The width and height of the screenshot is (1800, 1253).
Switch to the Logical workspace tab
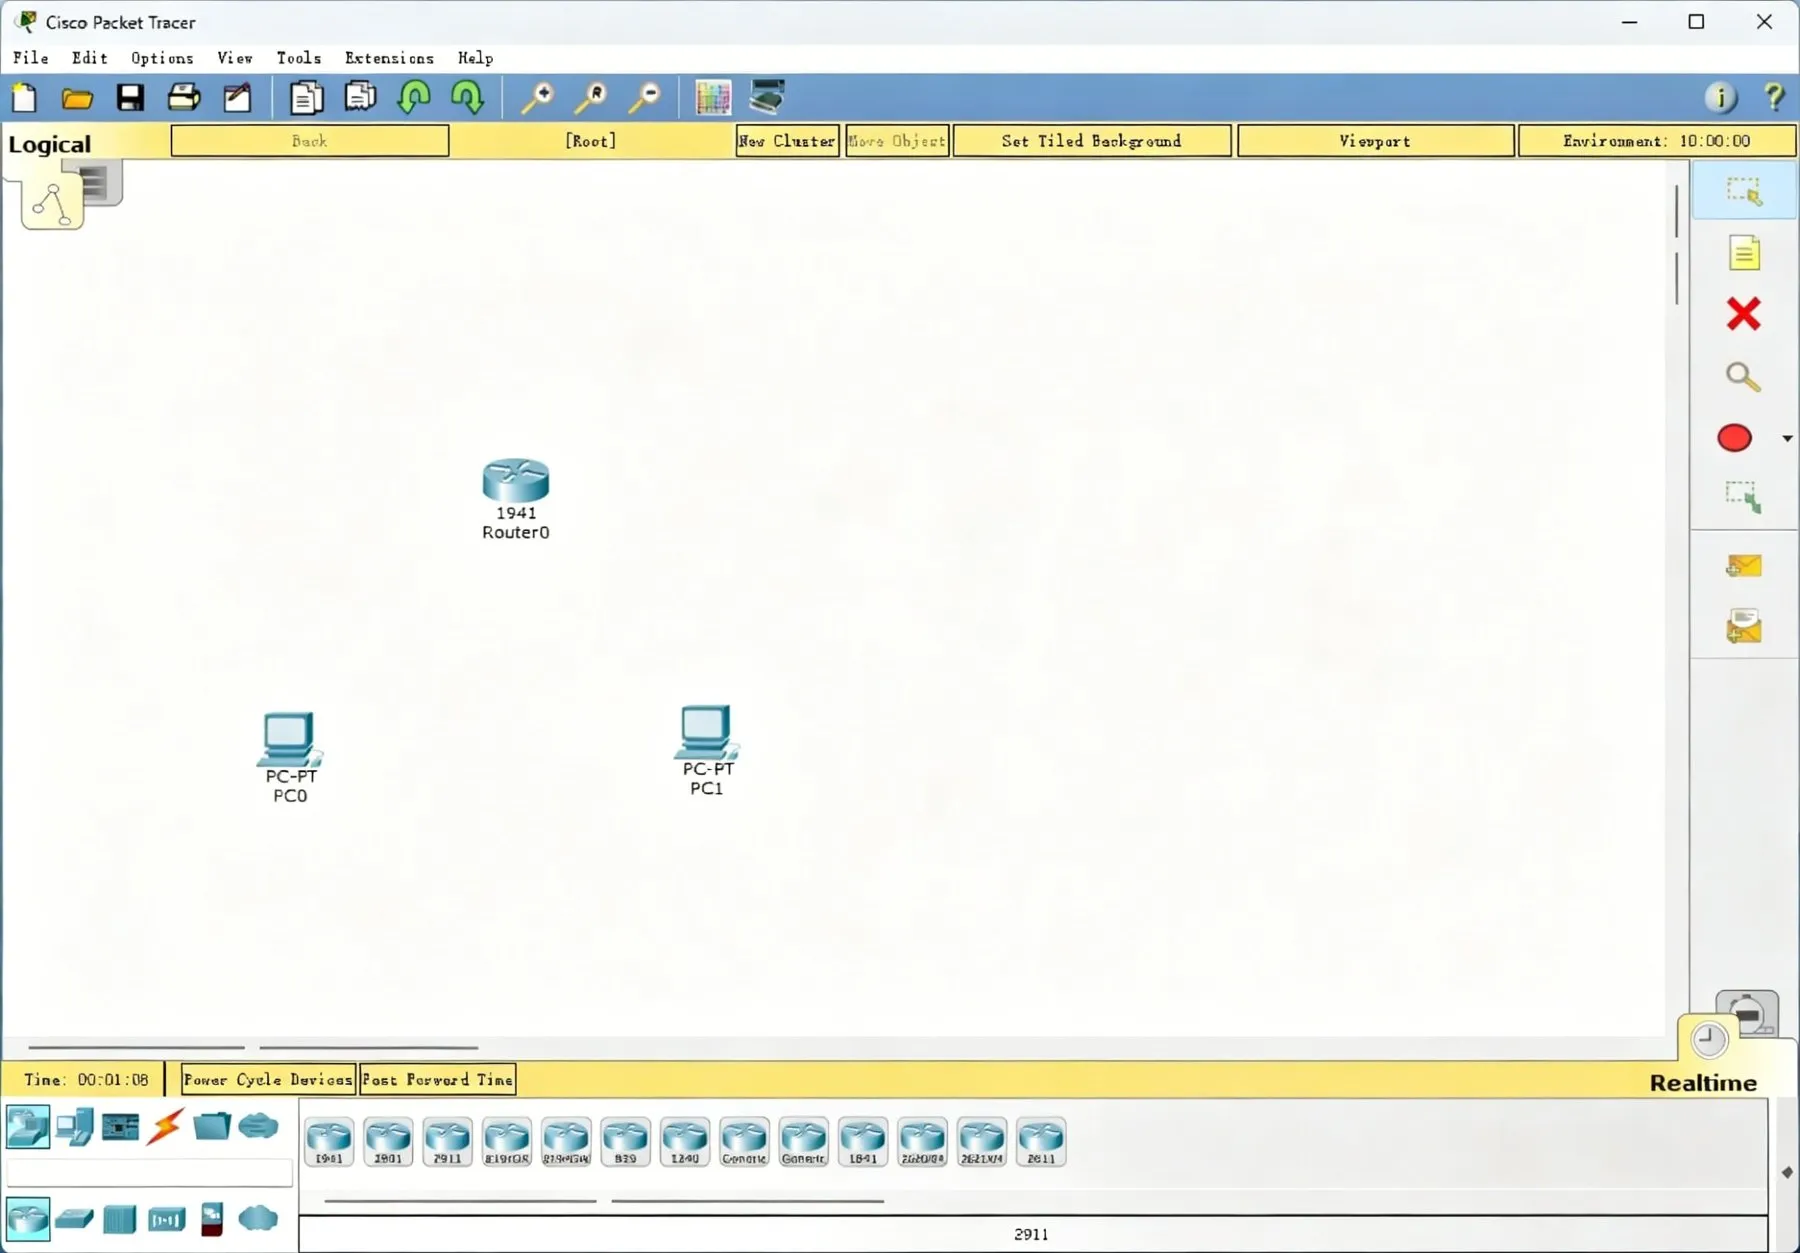click(x=50, y=144)
